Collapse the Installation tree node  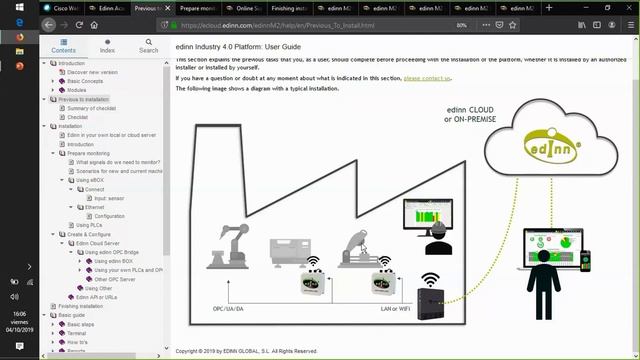pyautogui.click(x=44, y=126)
